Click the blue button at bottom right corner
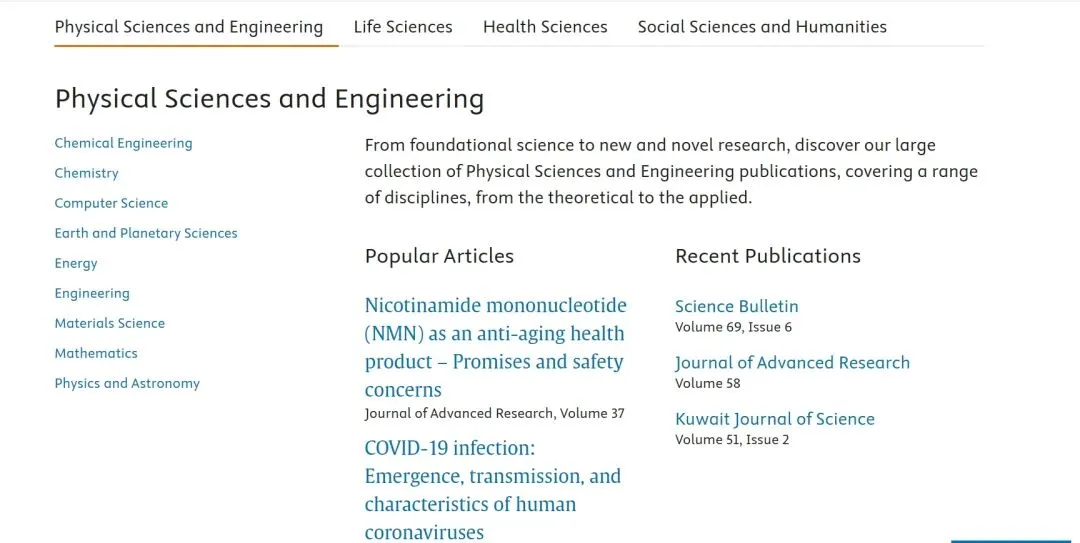Image resolution: width=1080 pixels, height=543 pixels. pyautogui.click(x=1010, y=541)
